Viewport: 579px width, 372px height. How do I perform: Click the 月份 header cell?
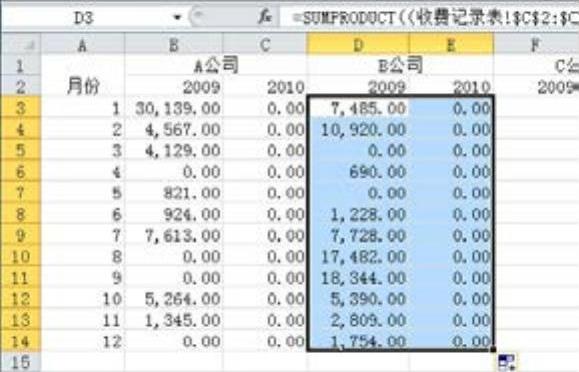coord(83,87)
